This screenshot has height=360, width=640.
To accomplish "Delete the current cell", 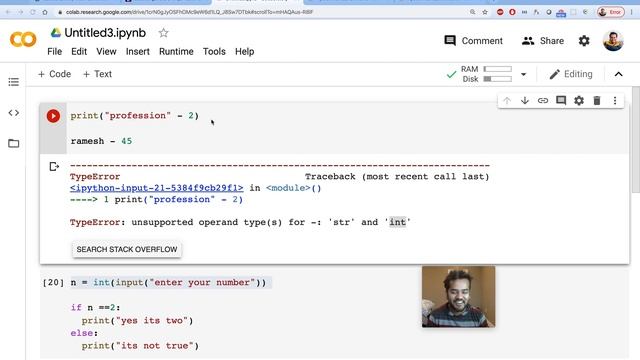I will pyautogui.click(x=597, y=100).
